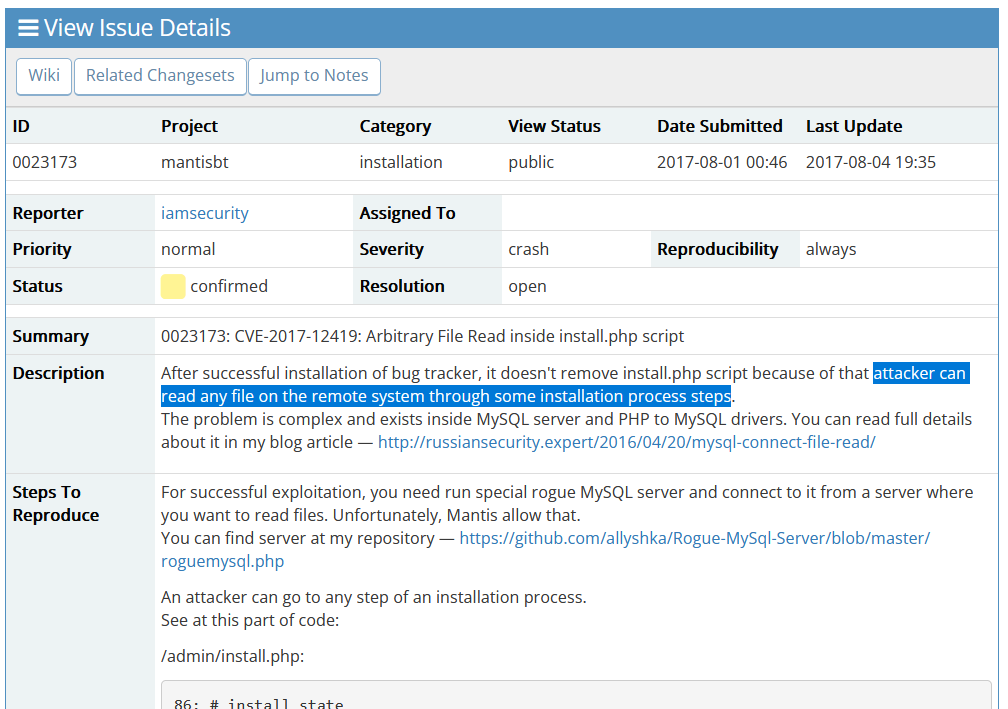Click the hamburger menu icon beside View Issue Details
1008x709 pixels.
[28, 28]
